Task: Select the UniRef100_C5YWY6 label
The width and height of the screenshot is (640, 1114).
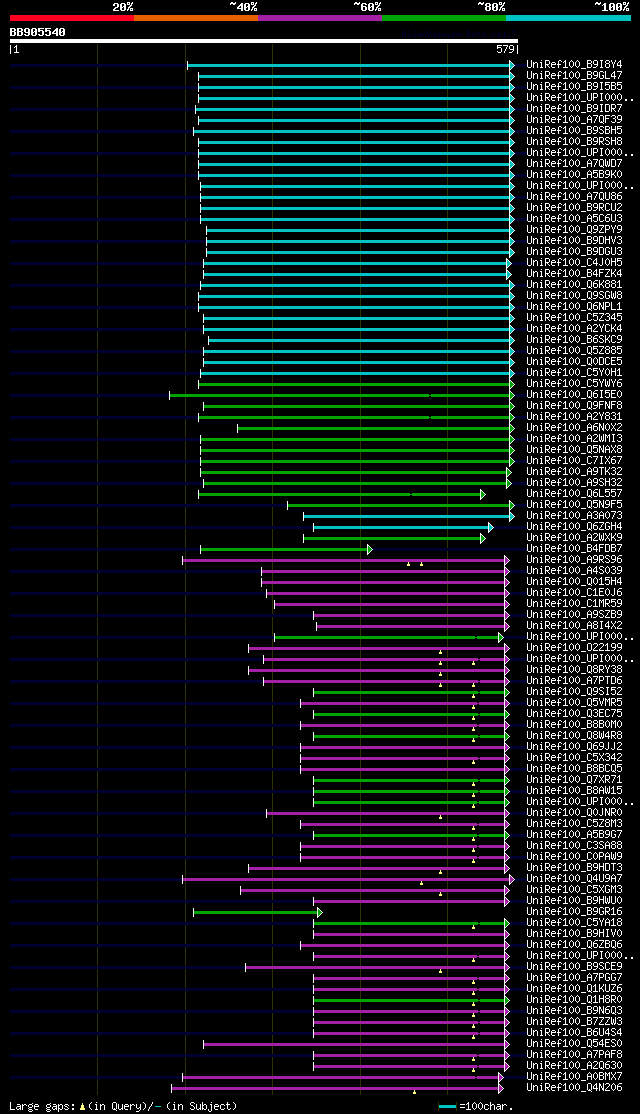Action: pos(574,384)
